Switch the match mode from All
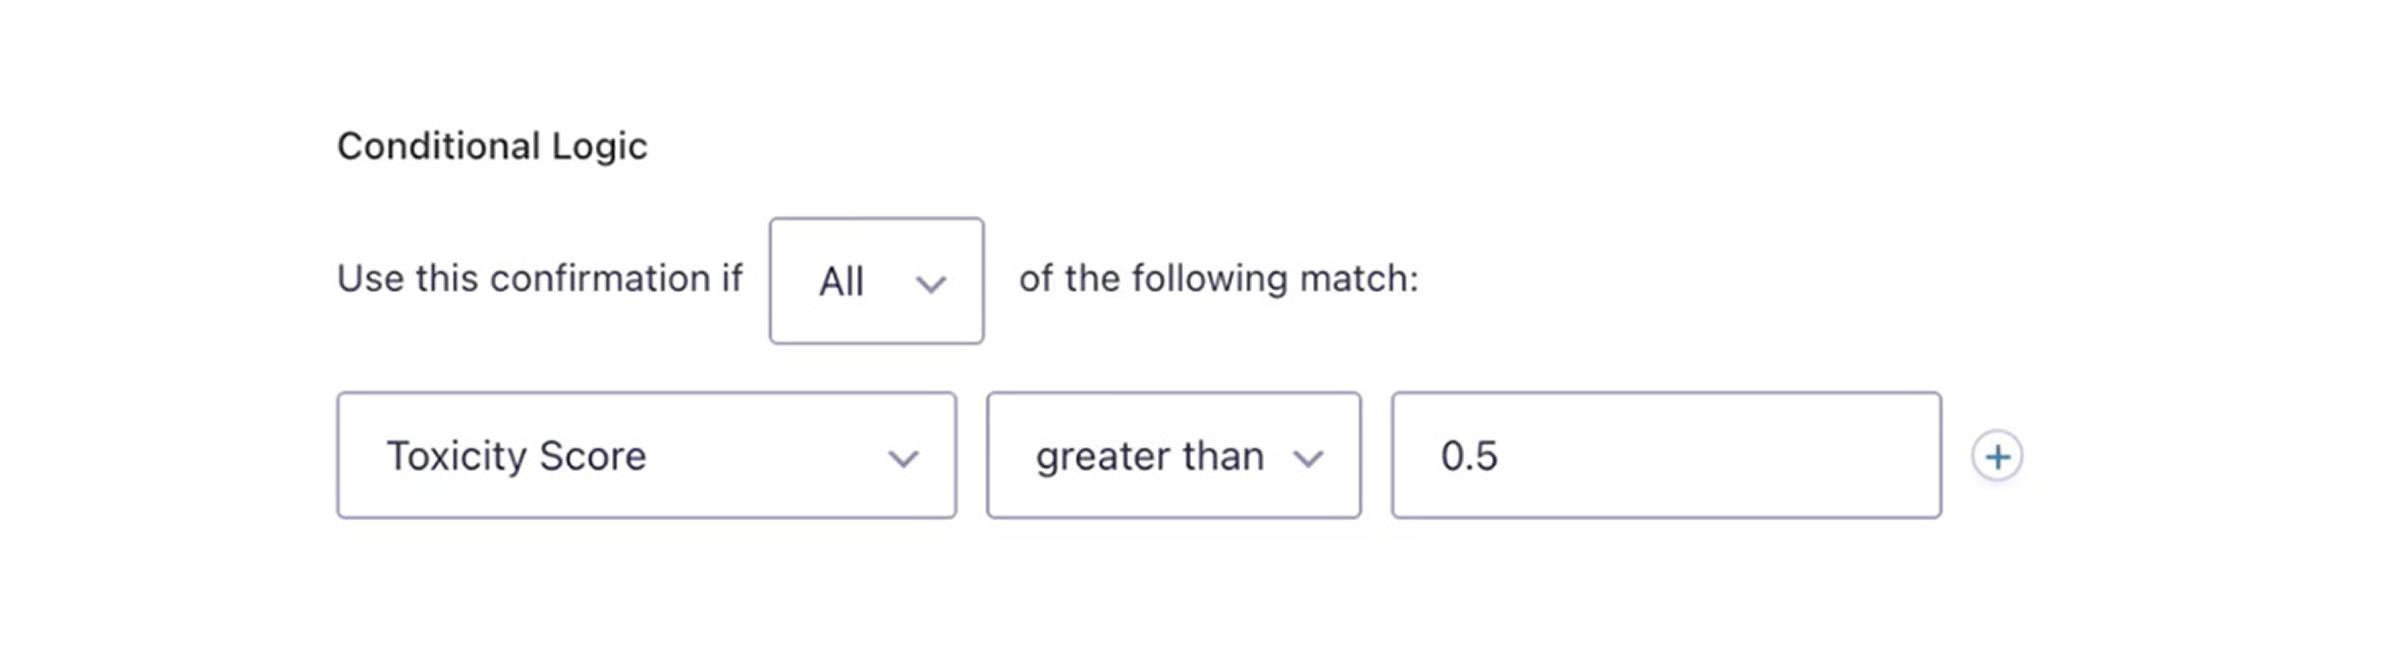 coord(876,281)
